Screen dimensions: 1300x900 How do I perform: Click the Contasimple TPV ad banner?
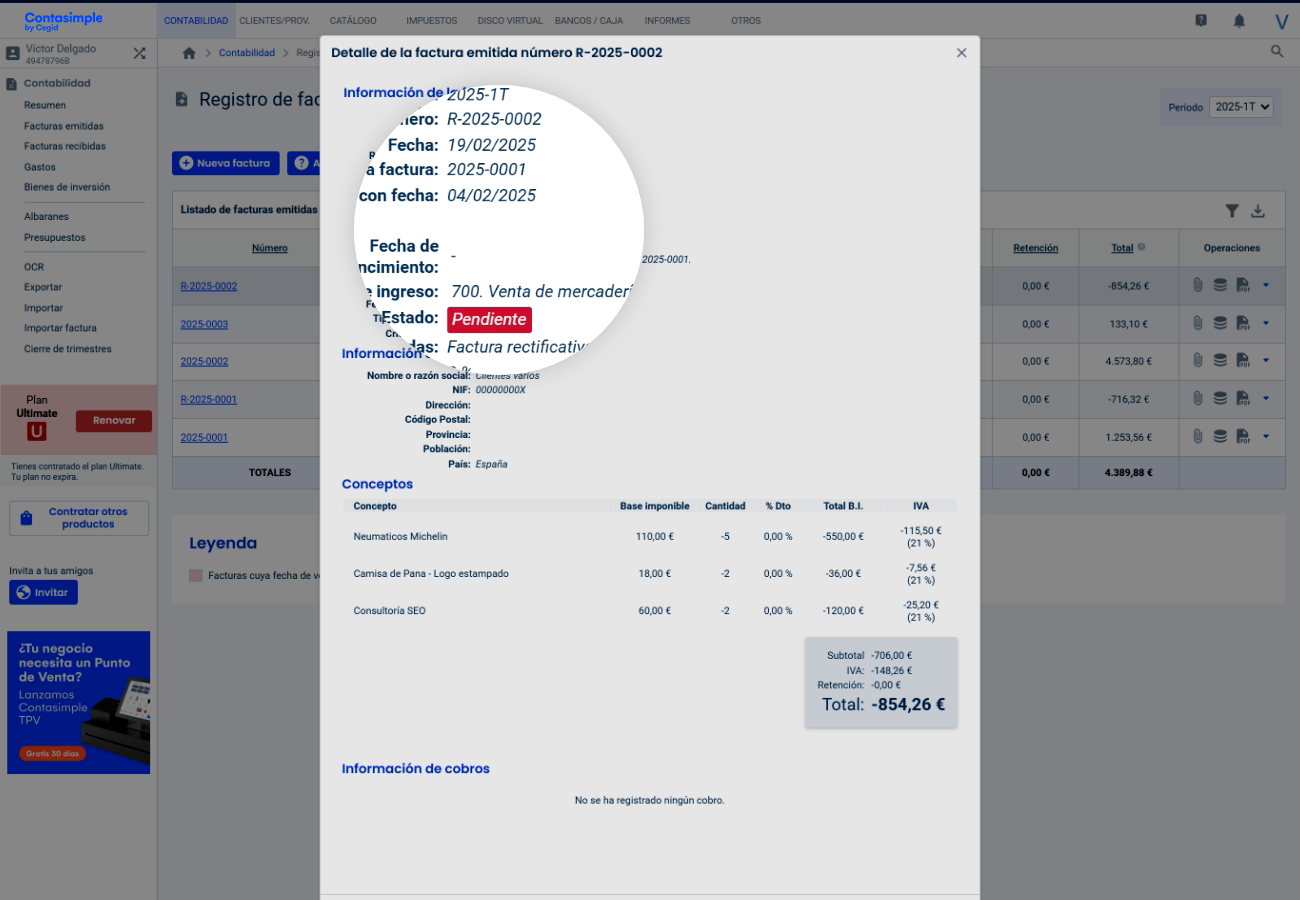tap(79, 702)
